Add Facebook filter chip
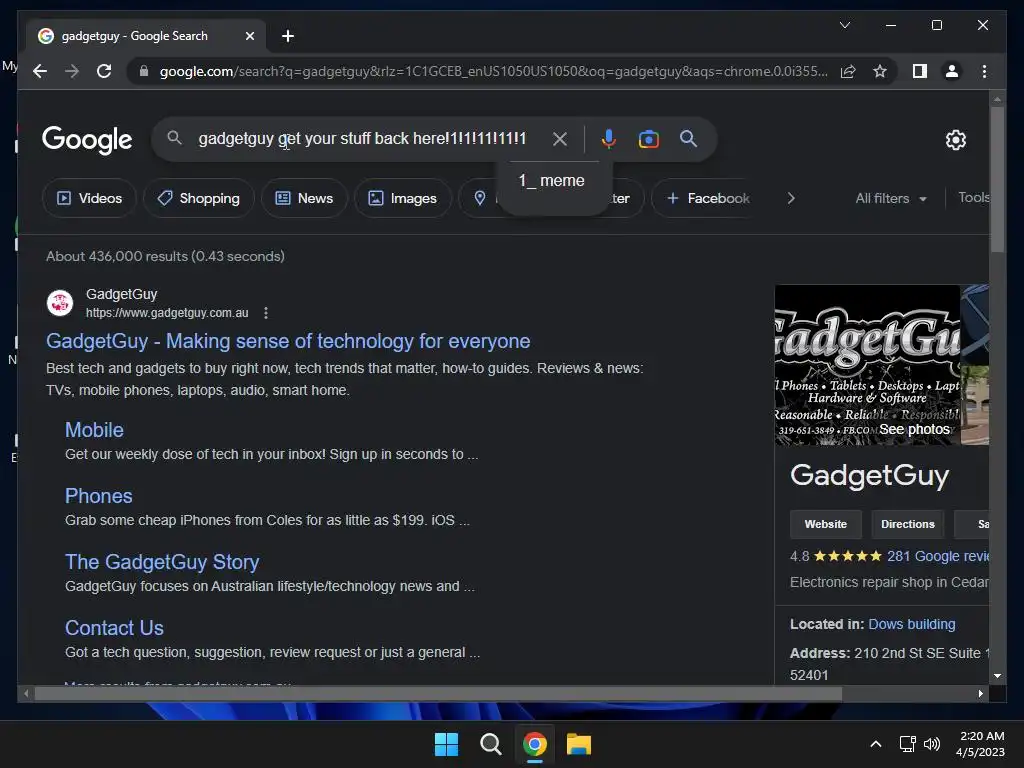The image size is (1024, 768). 708,198
